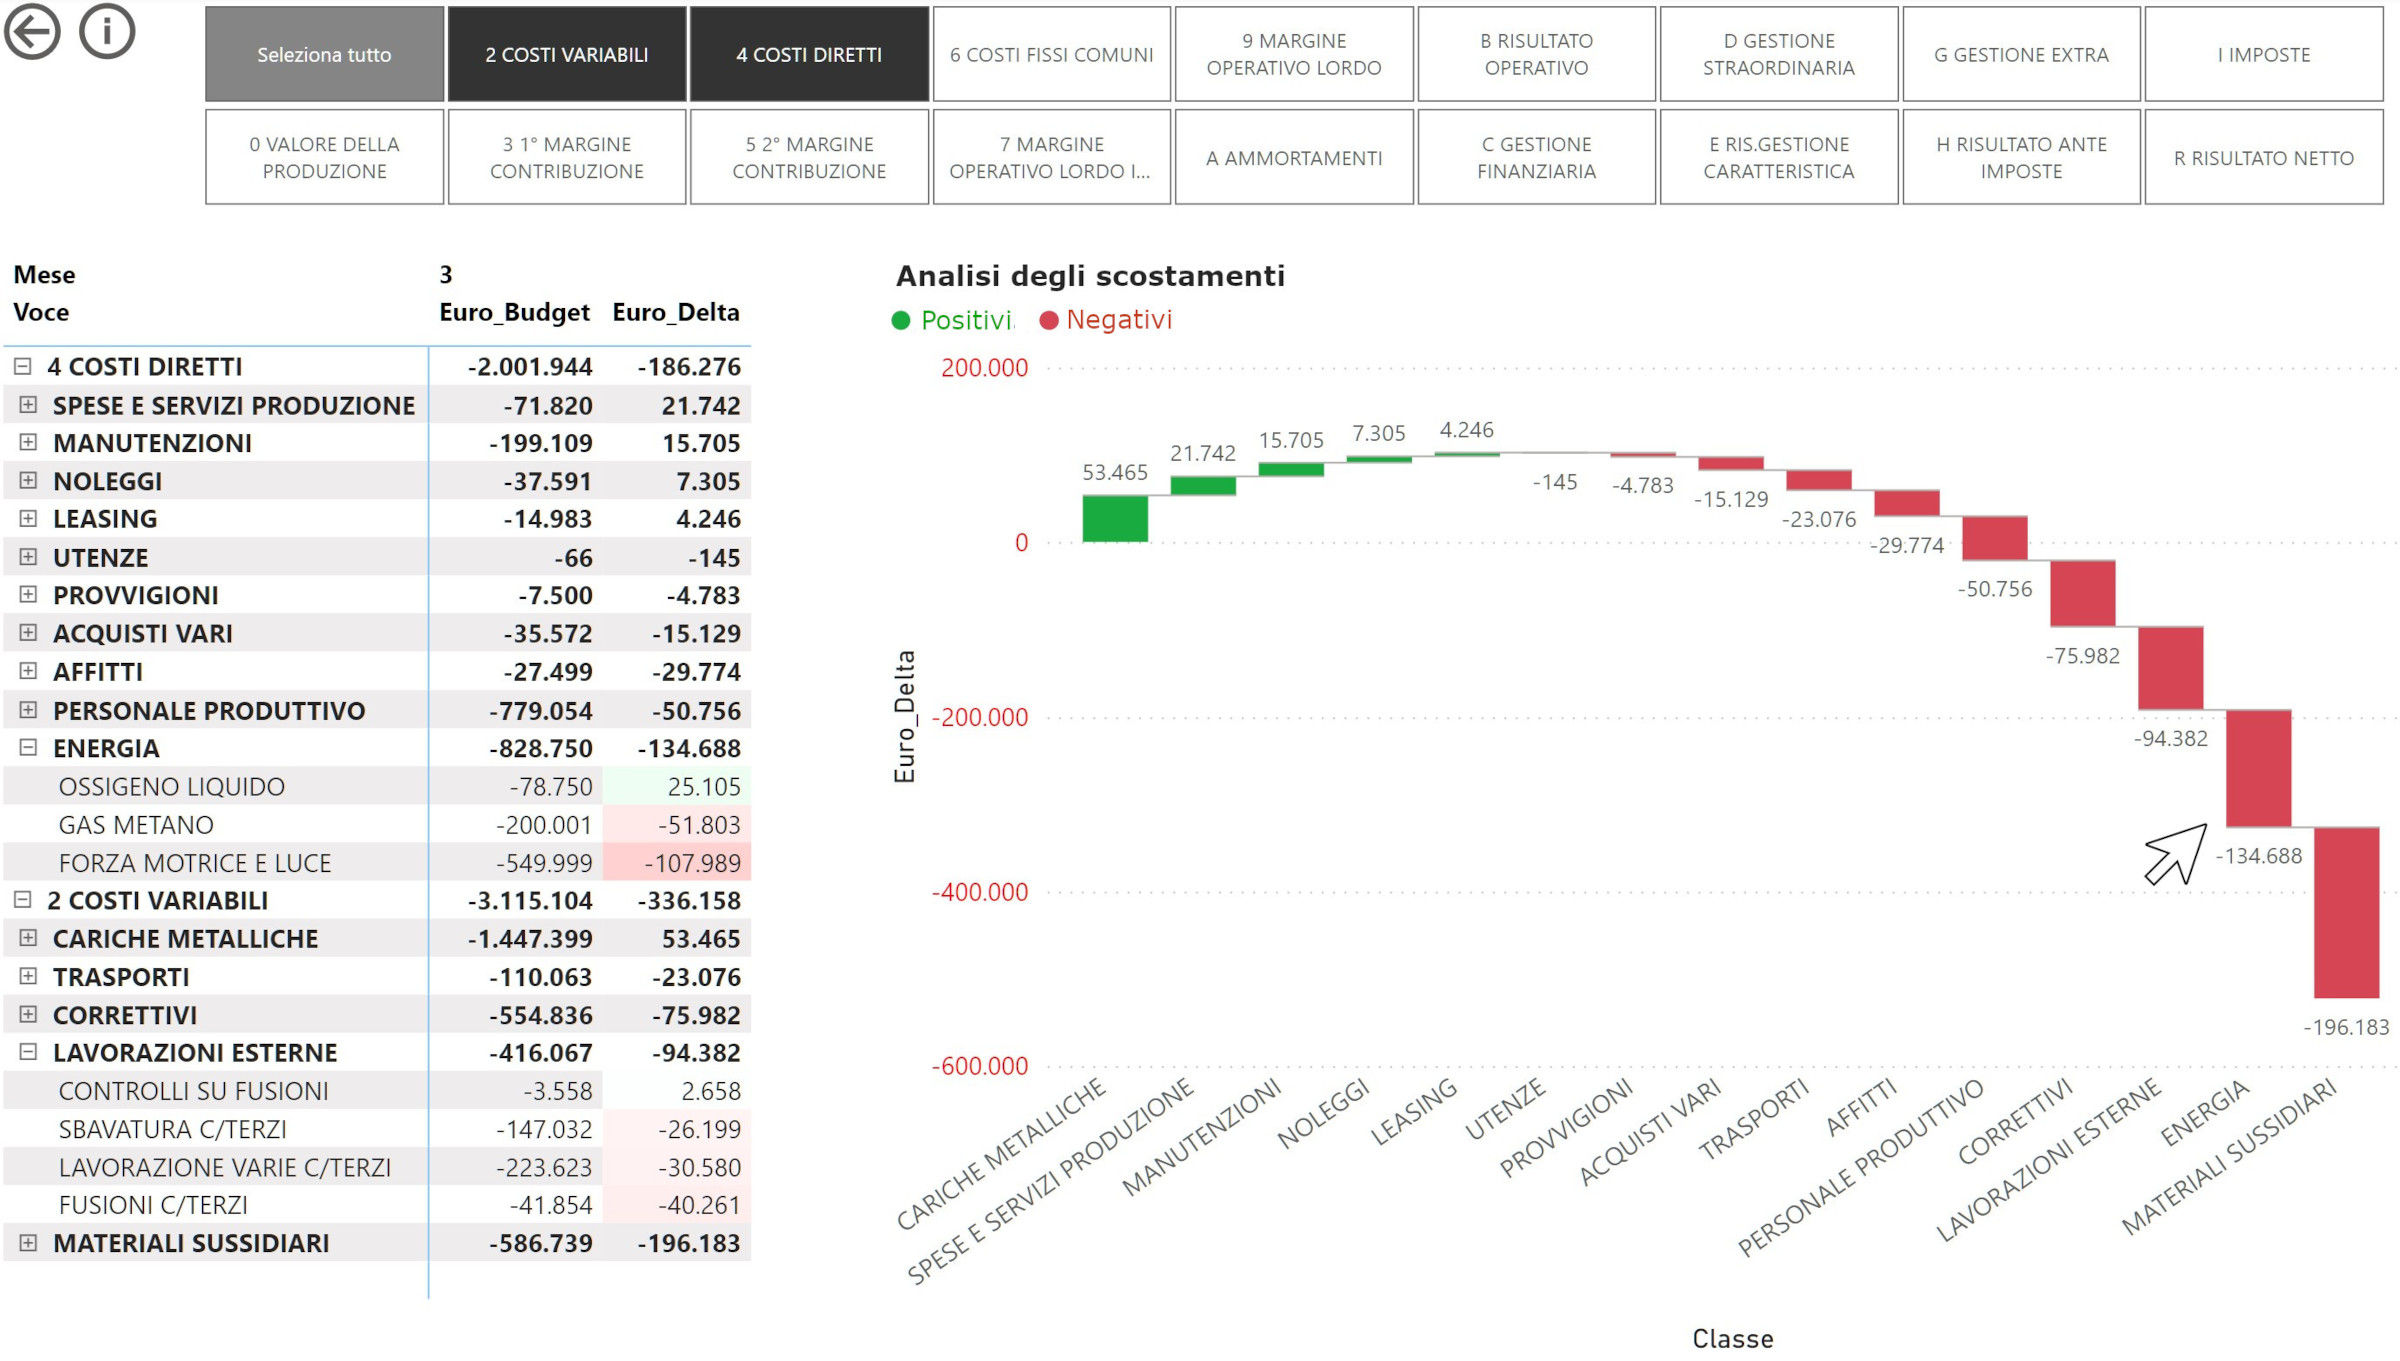Toggle the 4 COSTI DIRETTI slicer

(x=809, y=55)
